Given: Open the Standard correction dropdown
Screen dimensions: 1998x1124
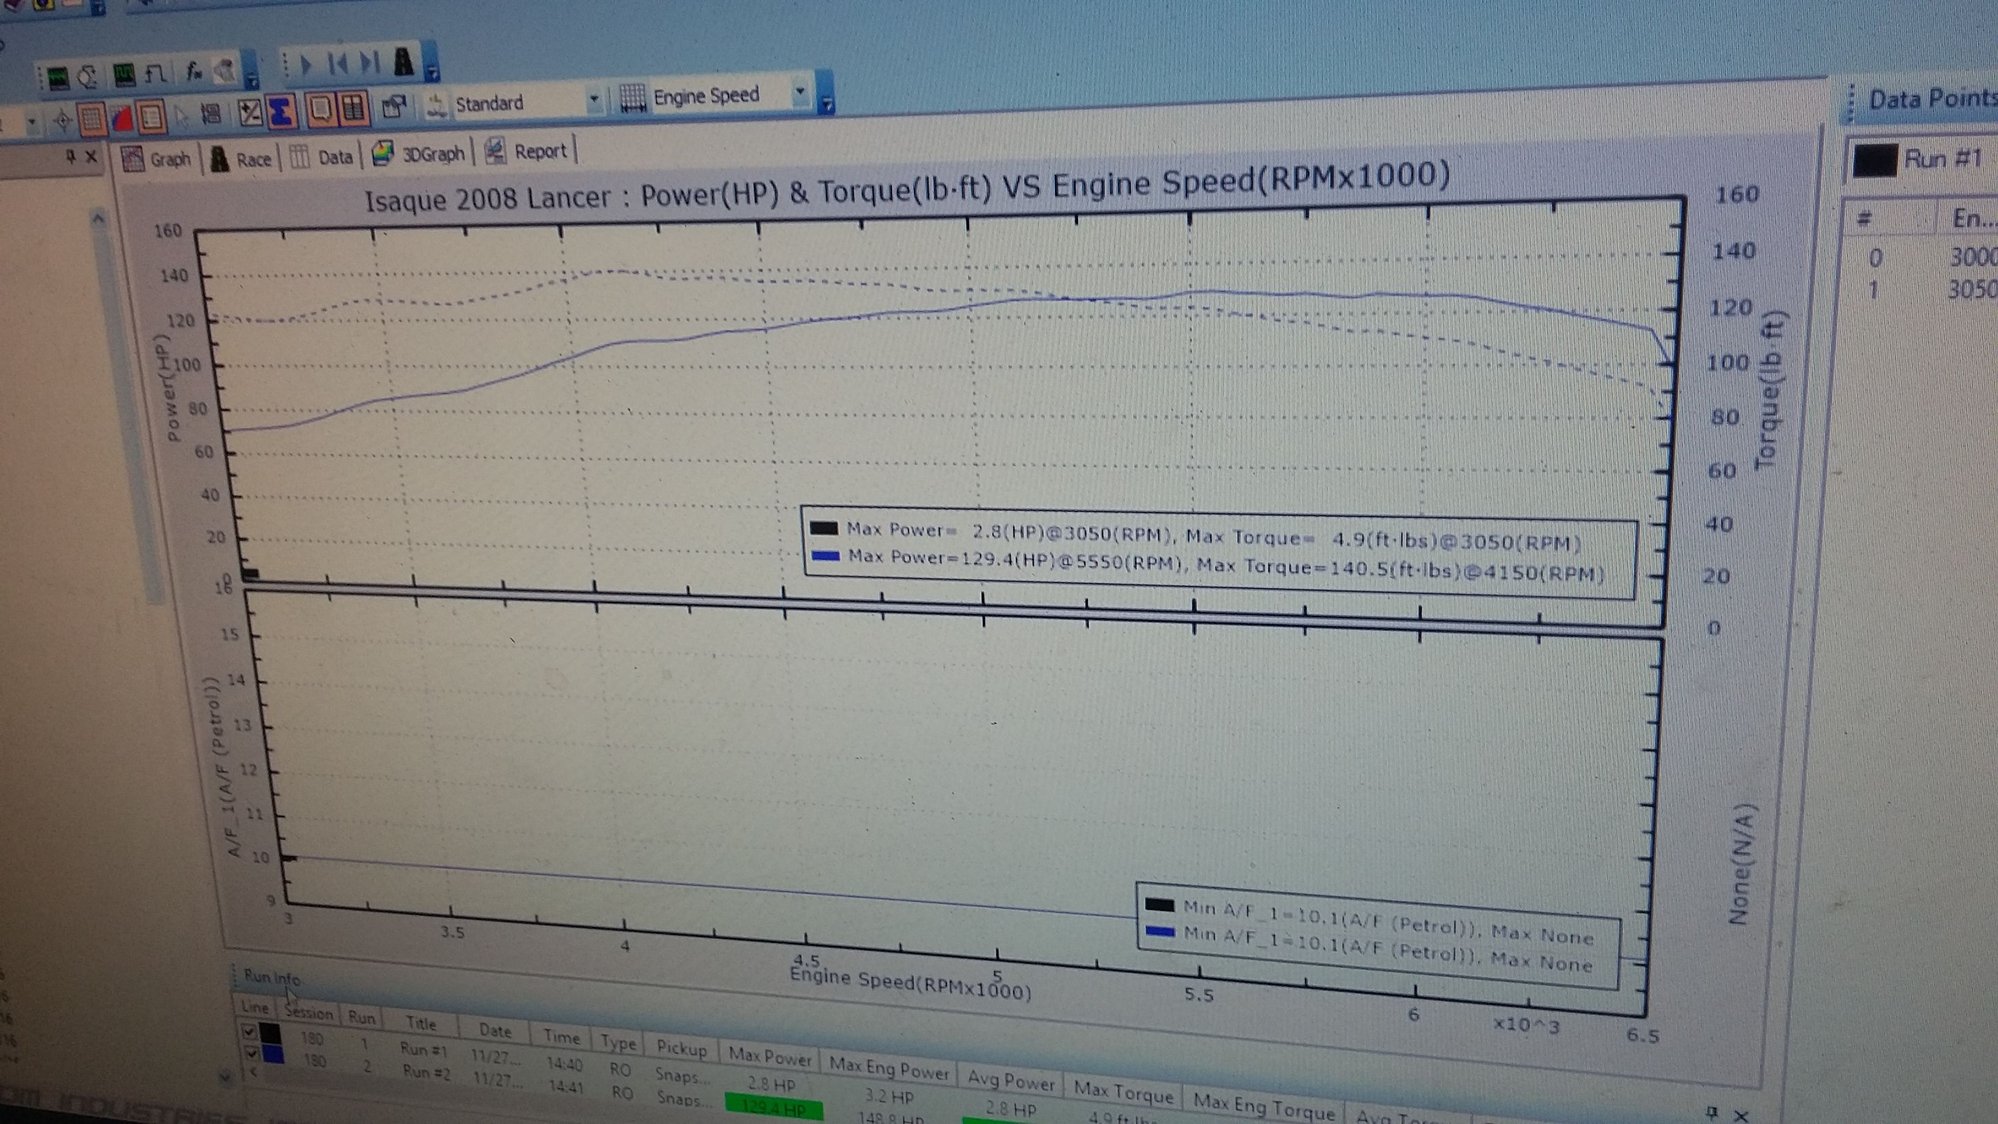Looking at the screenshot, I should click(x=593, y=100).
